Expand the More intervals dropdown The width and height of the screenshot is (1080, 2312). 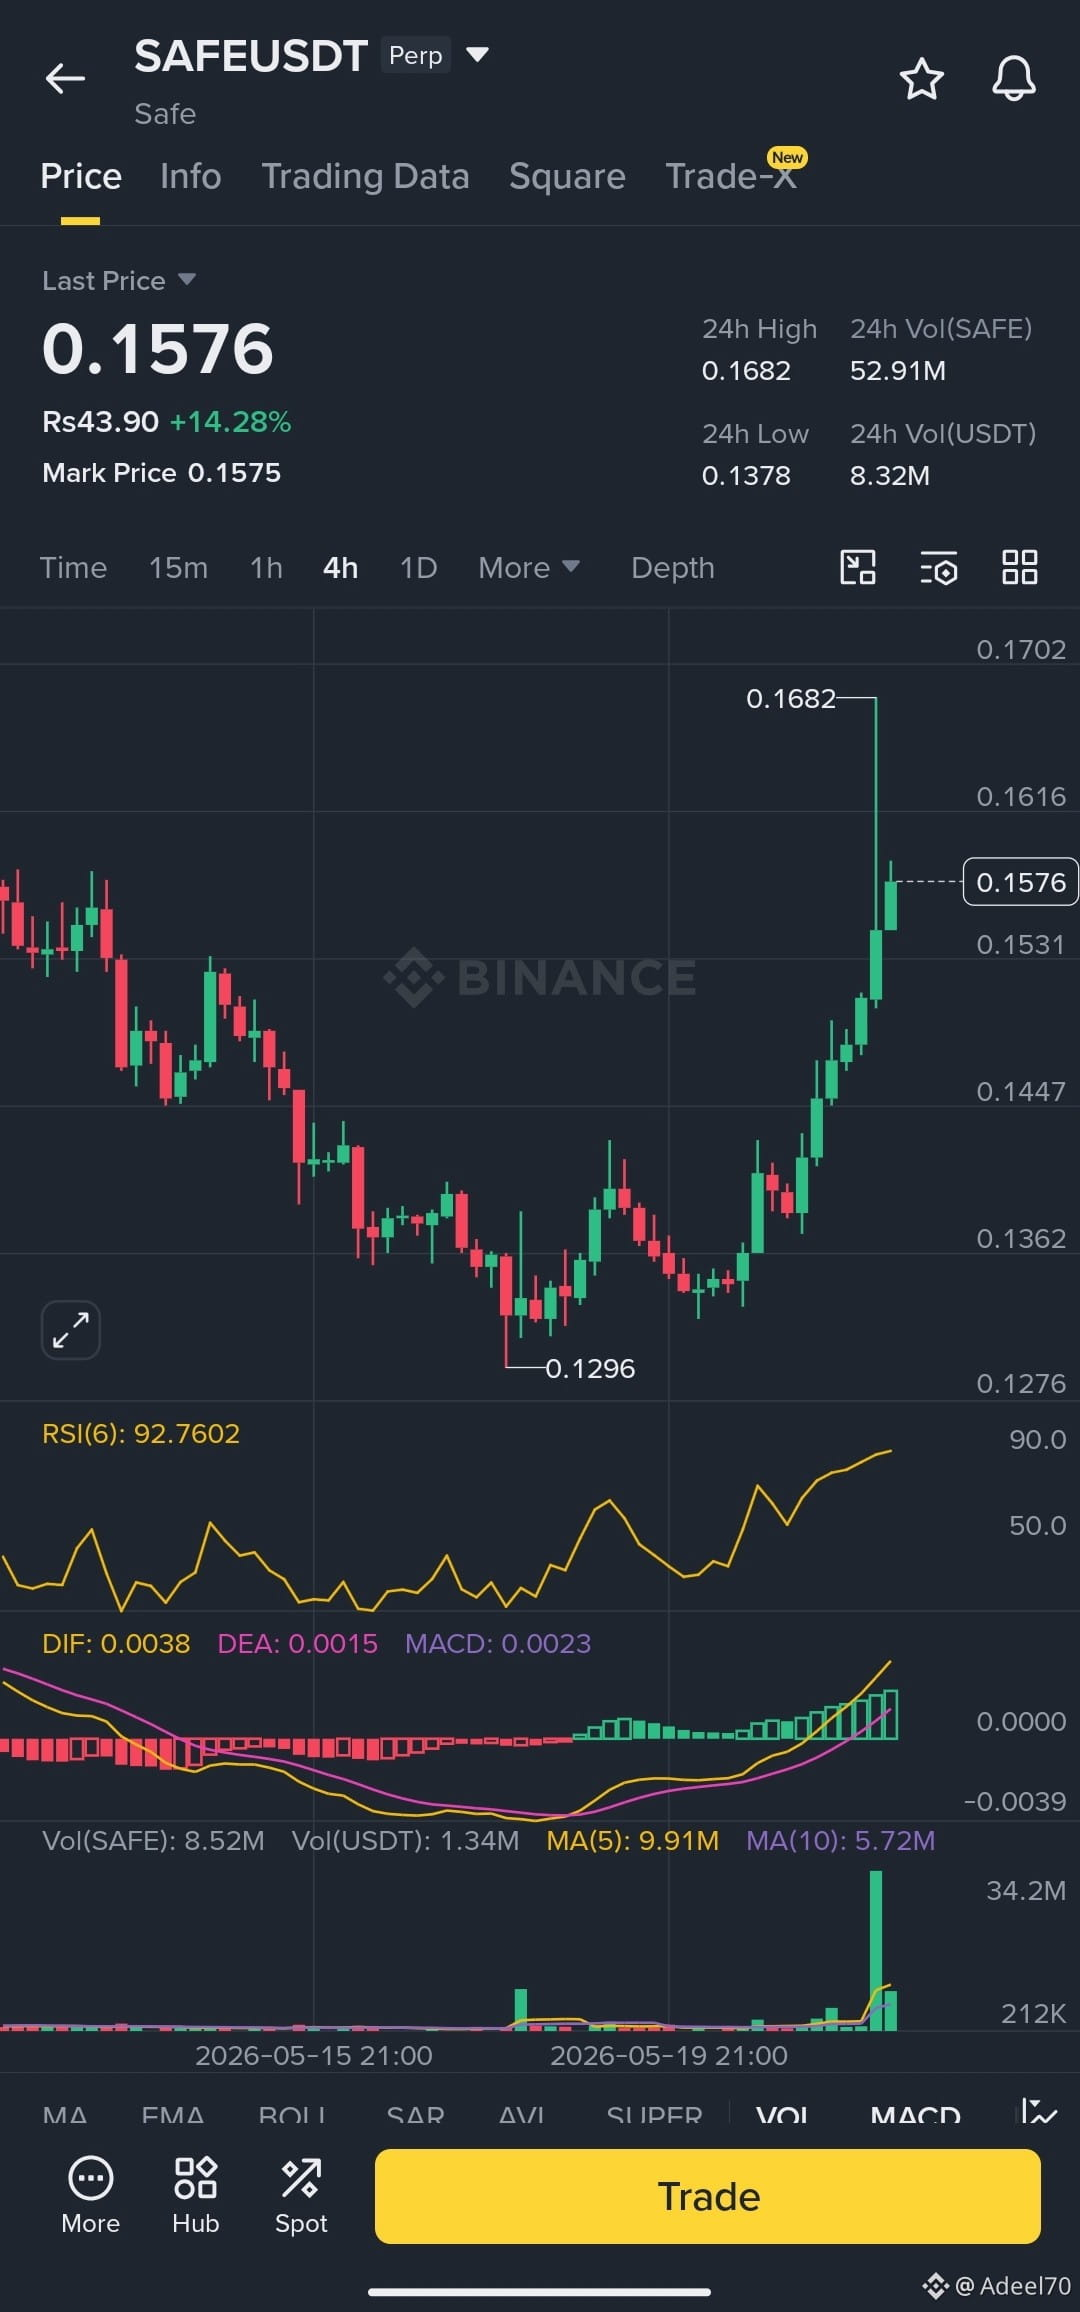[529, 568]
